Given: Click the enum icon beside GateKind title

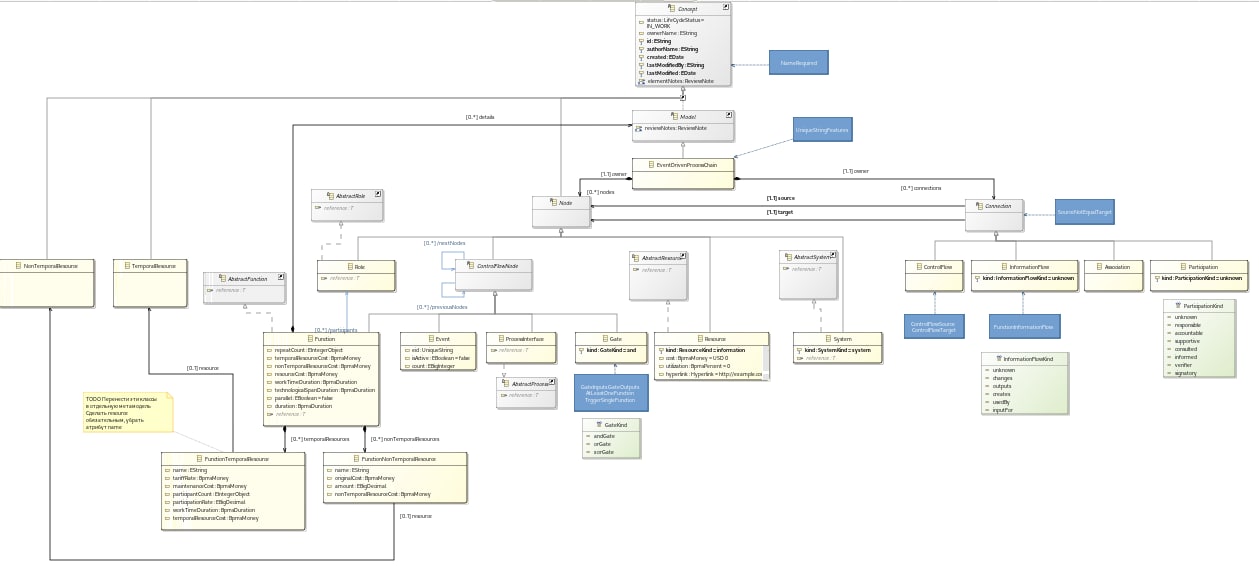Looking at the screenshot, I should pos(600,424).
